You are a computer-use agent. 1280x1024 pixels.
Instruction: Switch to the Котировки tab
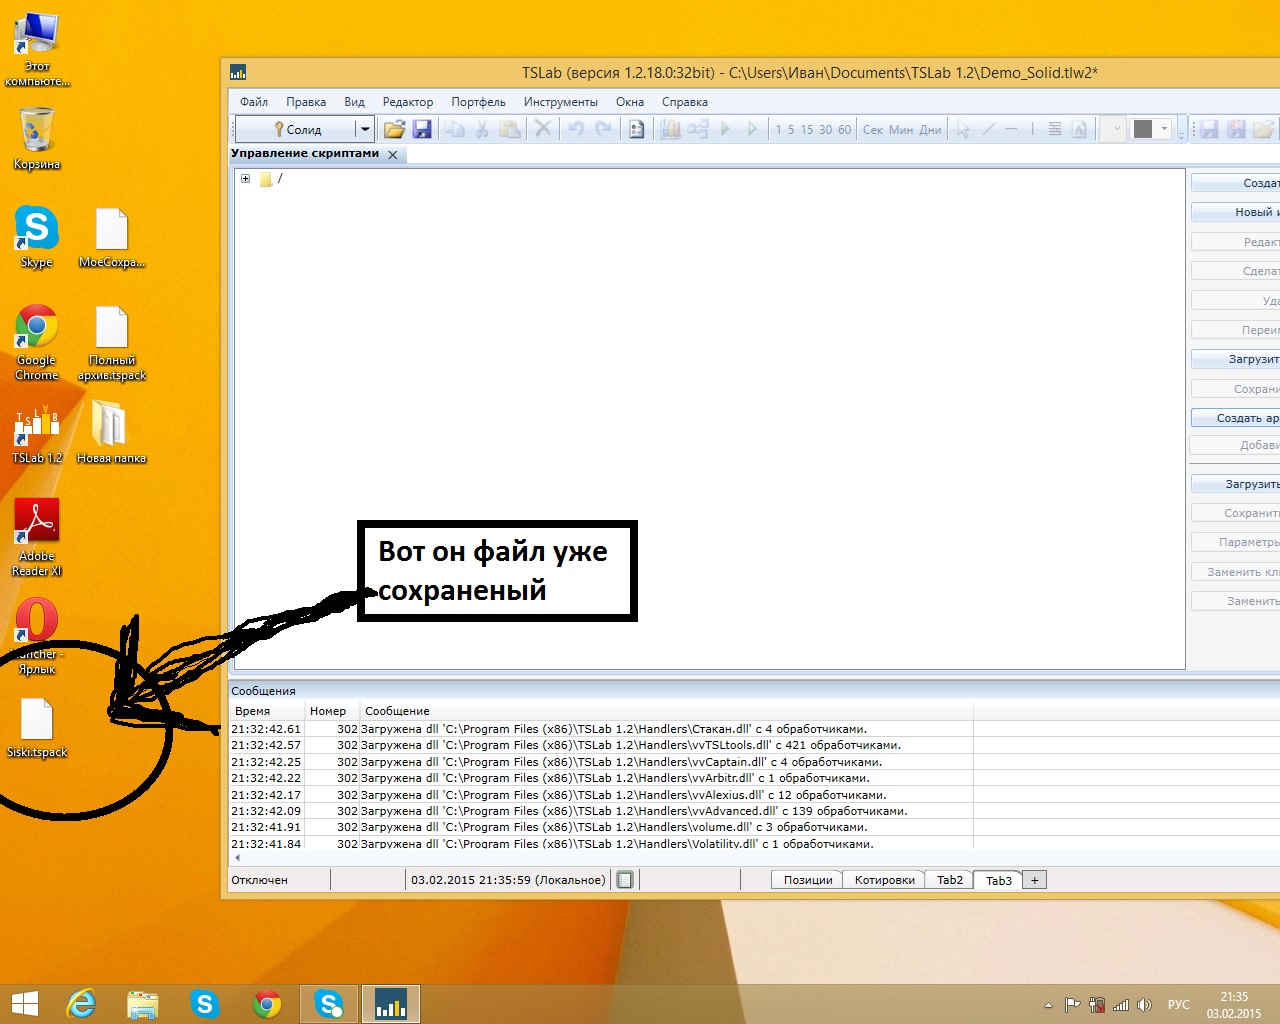click(x=885, y=880)
